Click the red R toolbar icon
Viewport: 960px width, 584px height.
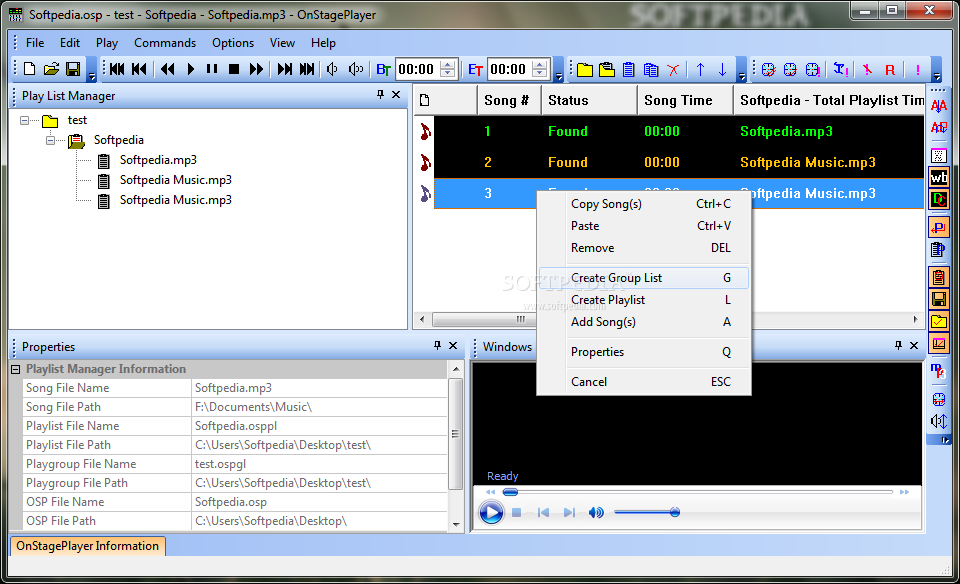(890, 70)
